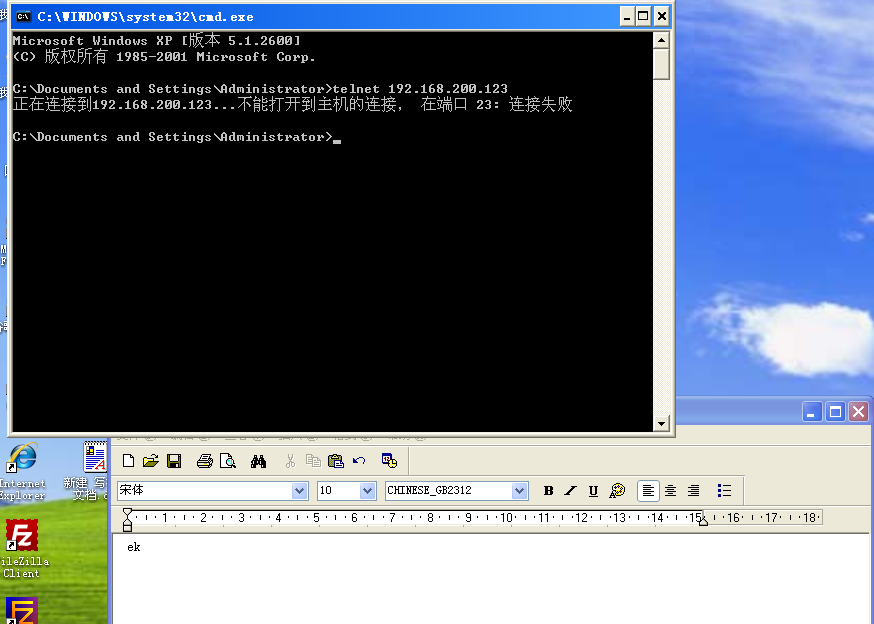
Task: Toggle bullet list in WordPad
Action: 724,491
